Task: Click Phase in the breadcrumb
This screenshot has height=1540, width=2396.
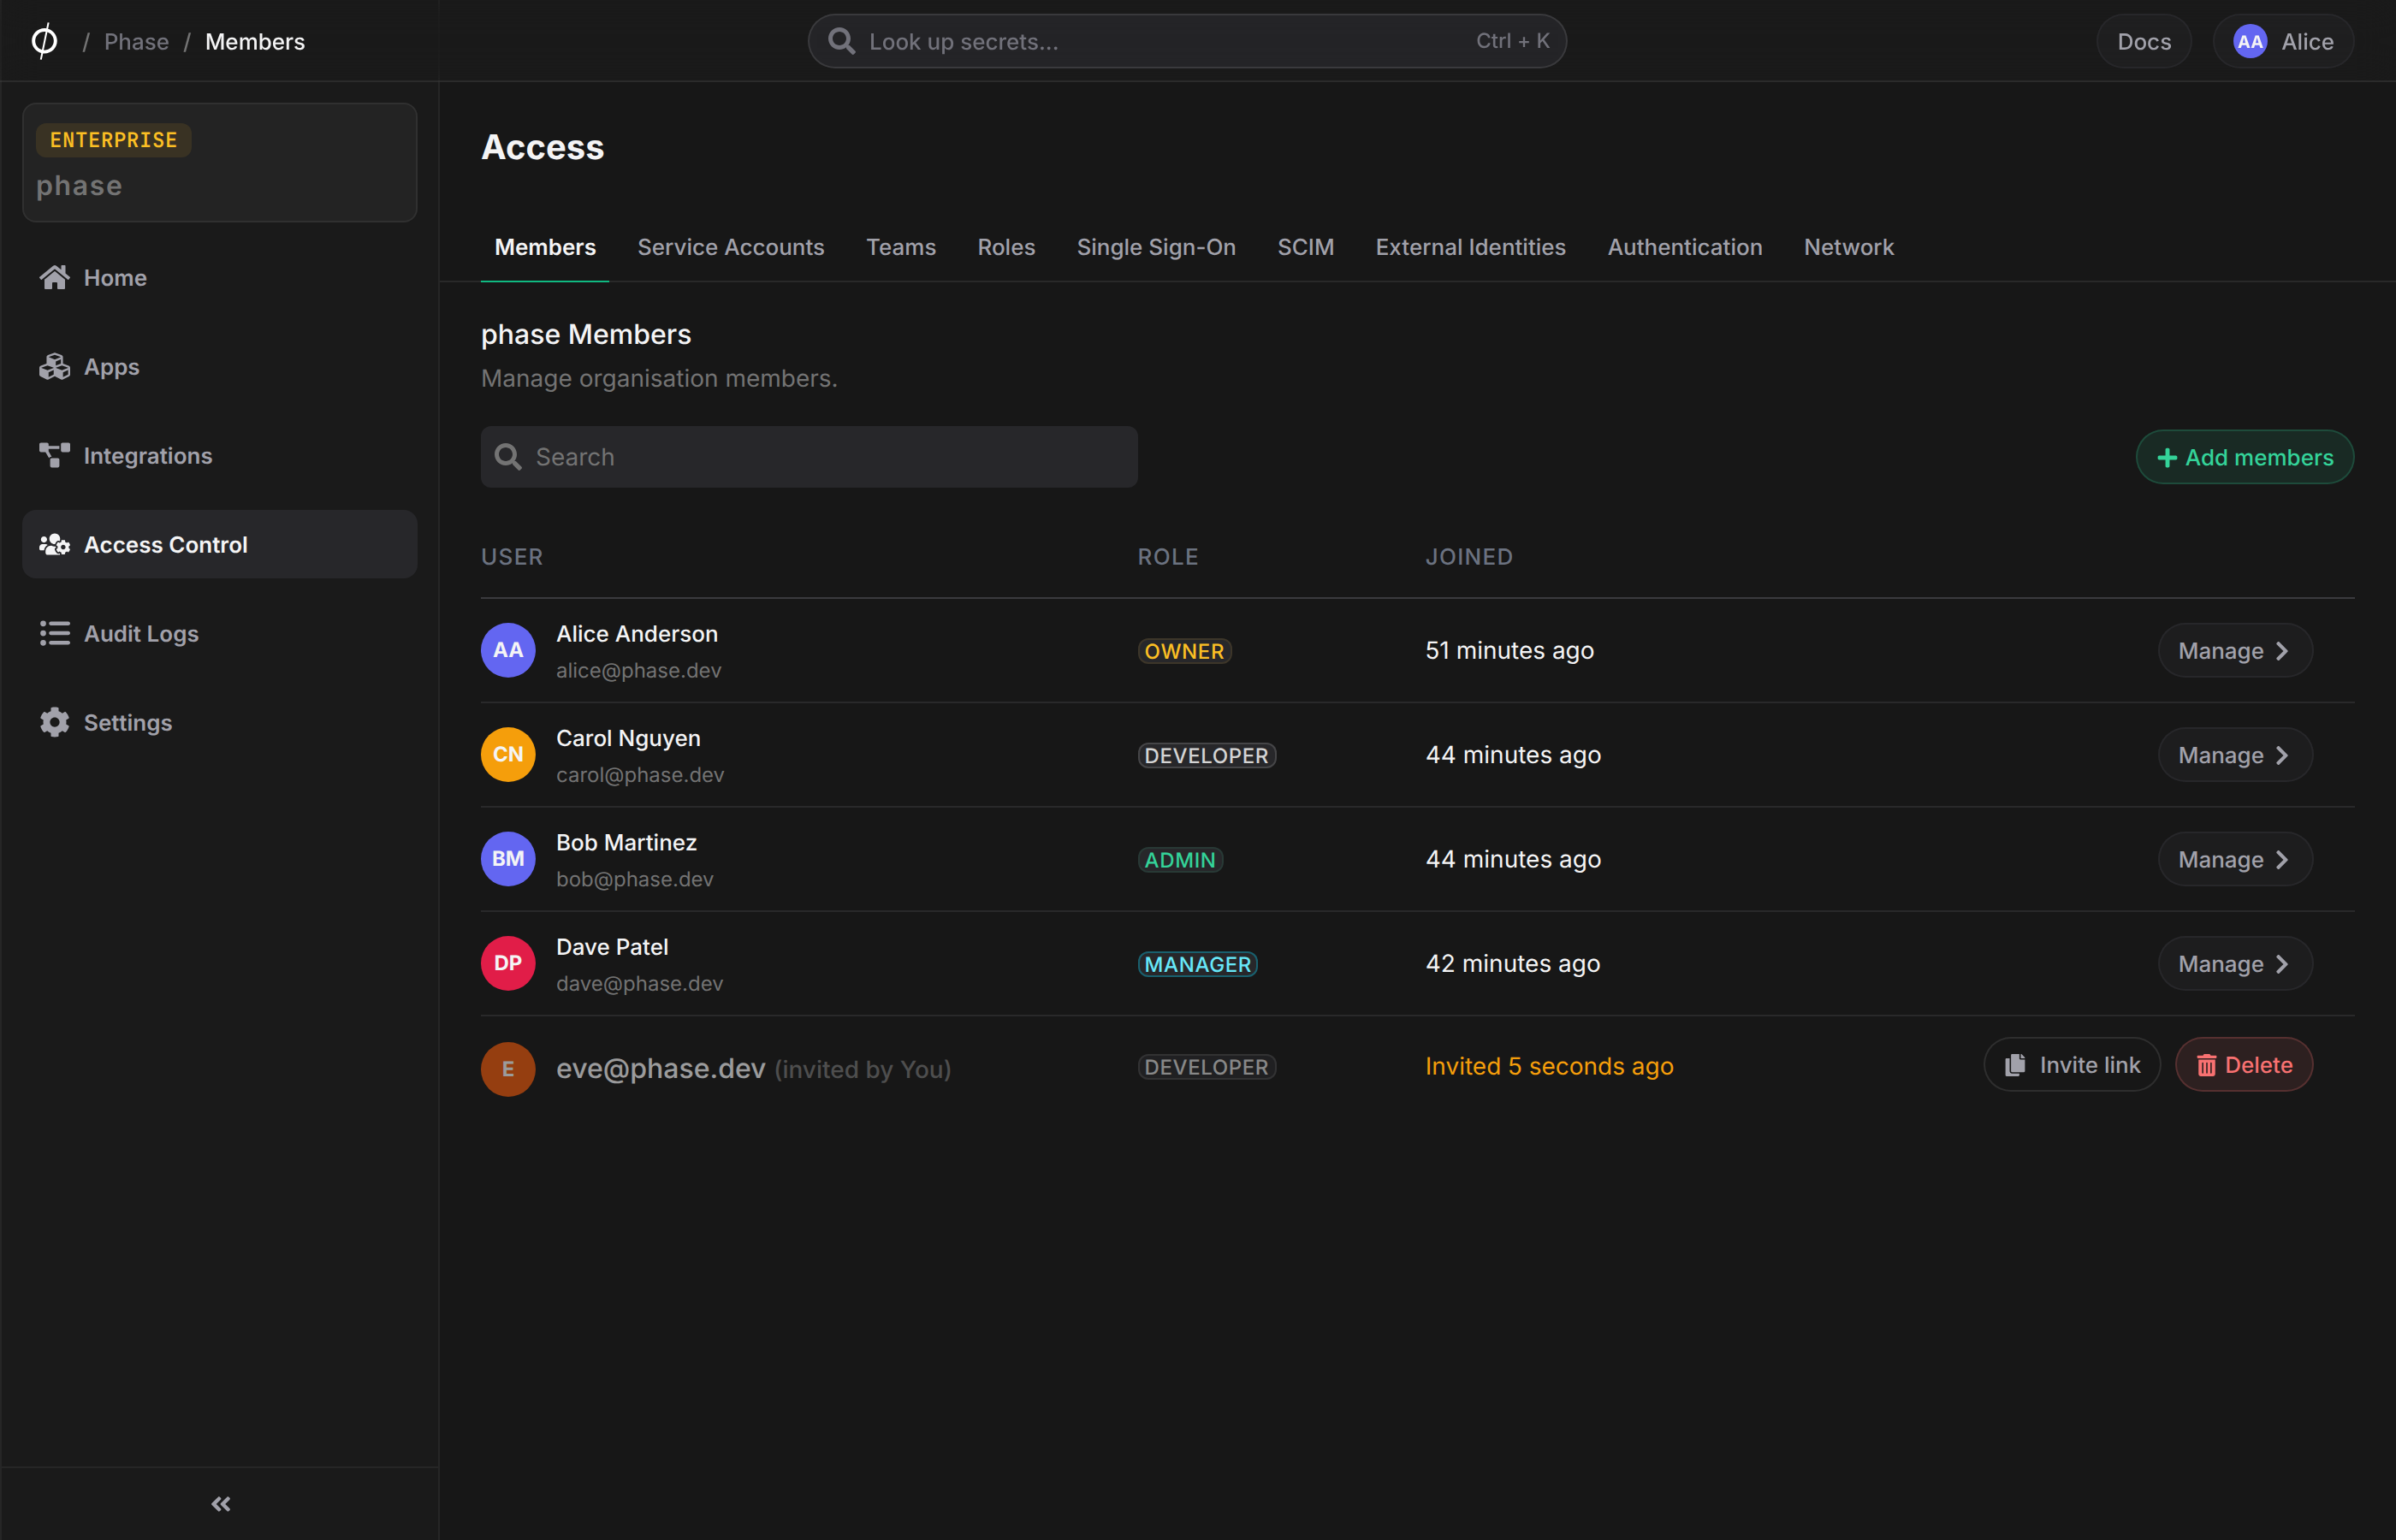Action: tap(136, 41)
